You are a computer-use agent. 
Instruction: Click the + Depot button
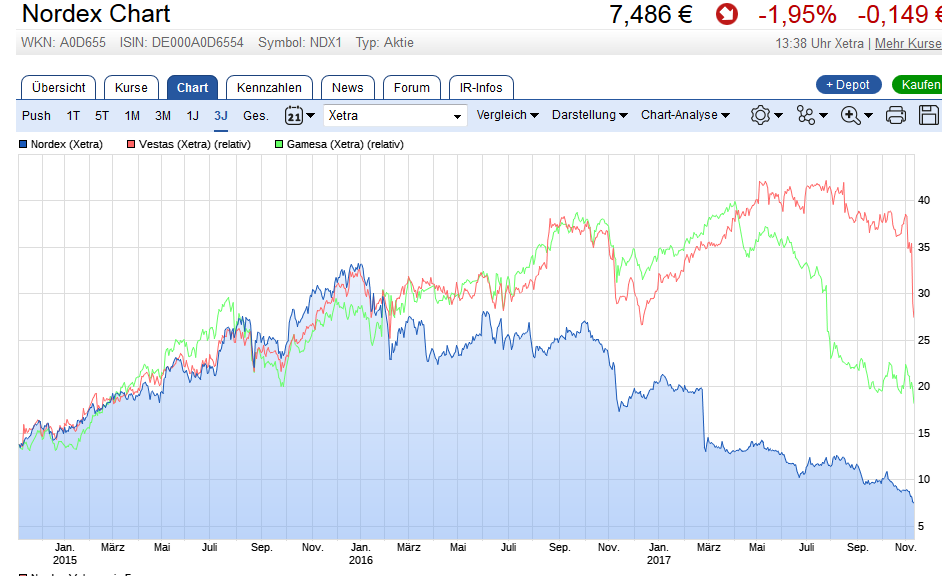coord(848,85)
